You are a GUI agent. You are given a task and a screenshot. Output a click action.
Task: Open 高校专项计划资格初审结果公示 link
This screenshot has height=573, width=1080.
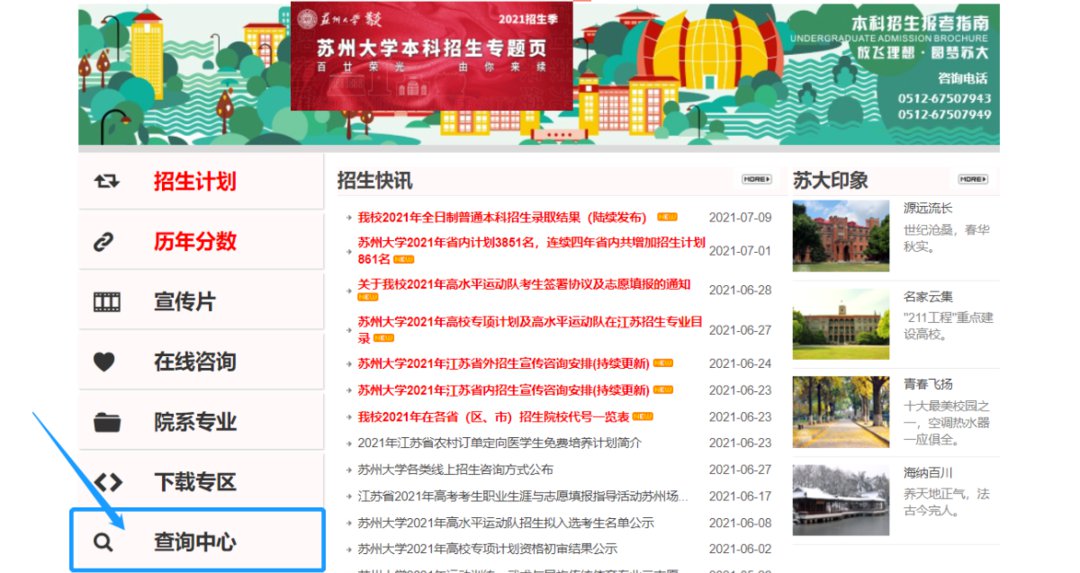click(x=487, y=549)
